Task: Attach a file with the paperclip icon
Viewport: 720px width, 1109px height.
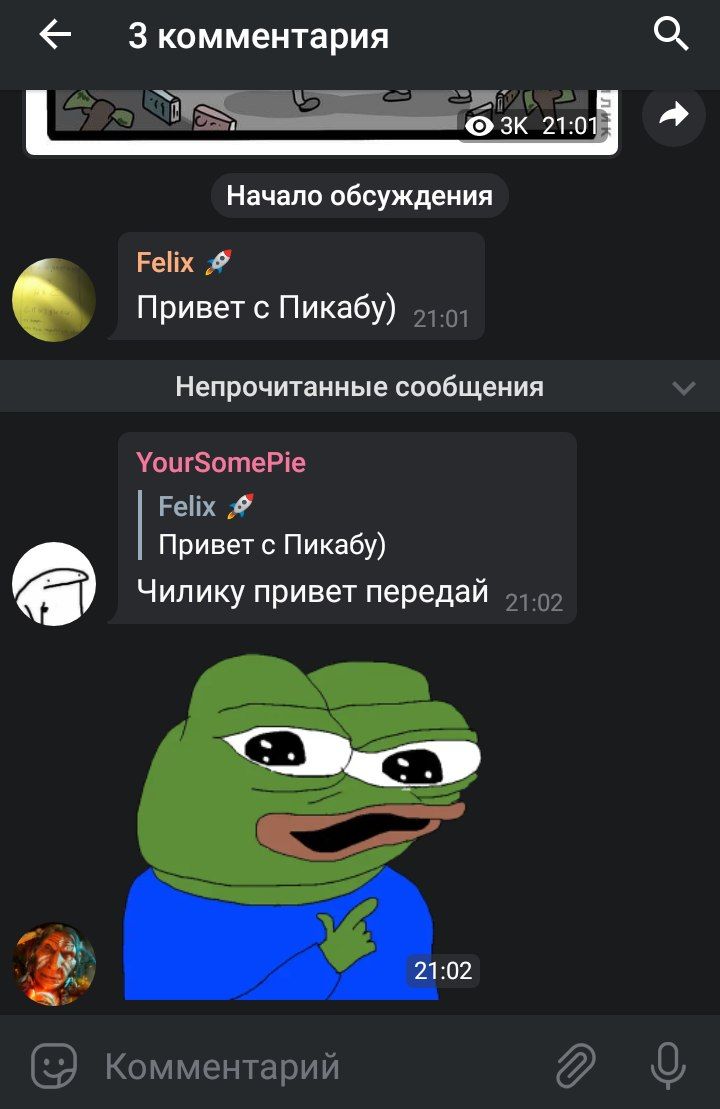Action: pos(576,1065)
